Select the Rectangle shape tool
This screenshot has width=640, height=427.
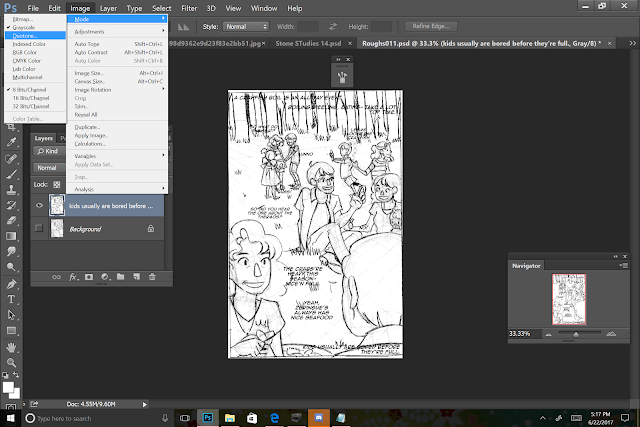coord(11,330)
